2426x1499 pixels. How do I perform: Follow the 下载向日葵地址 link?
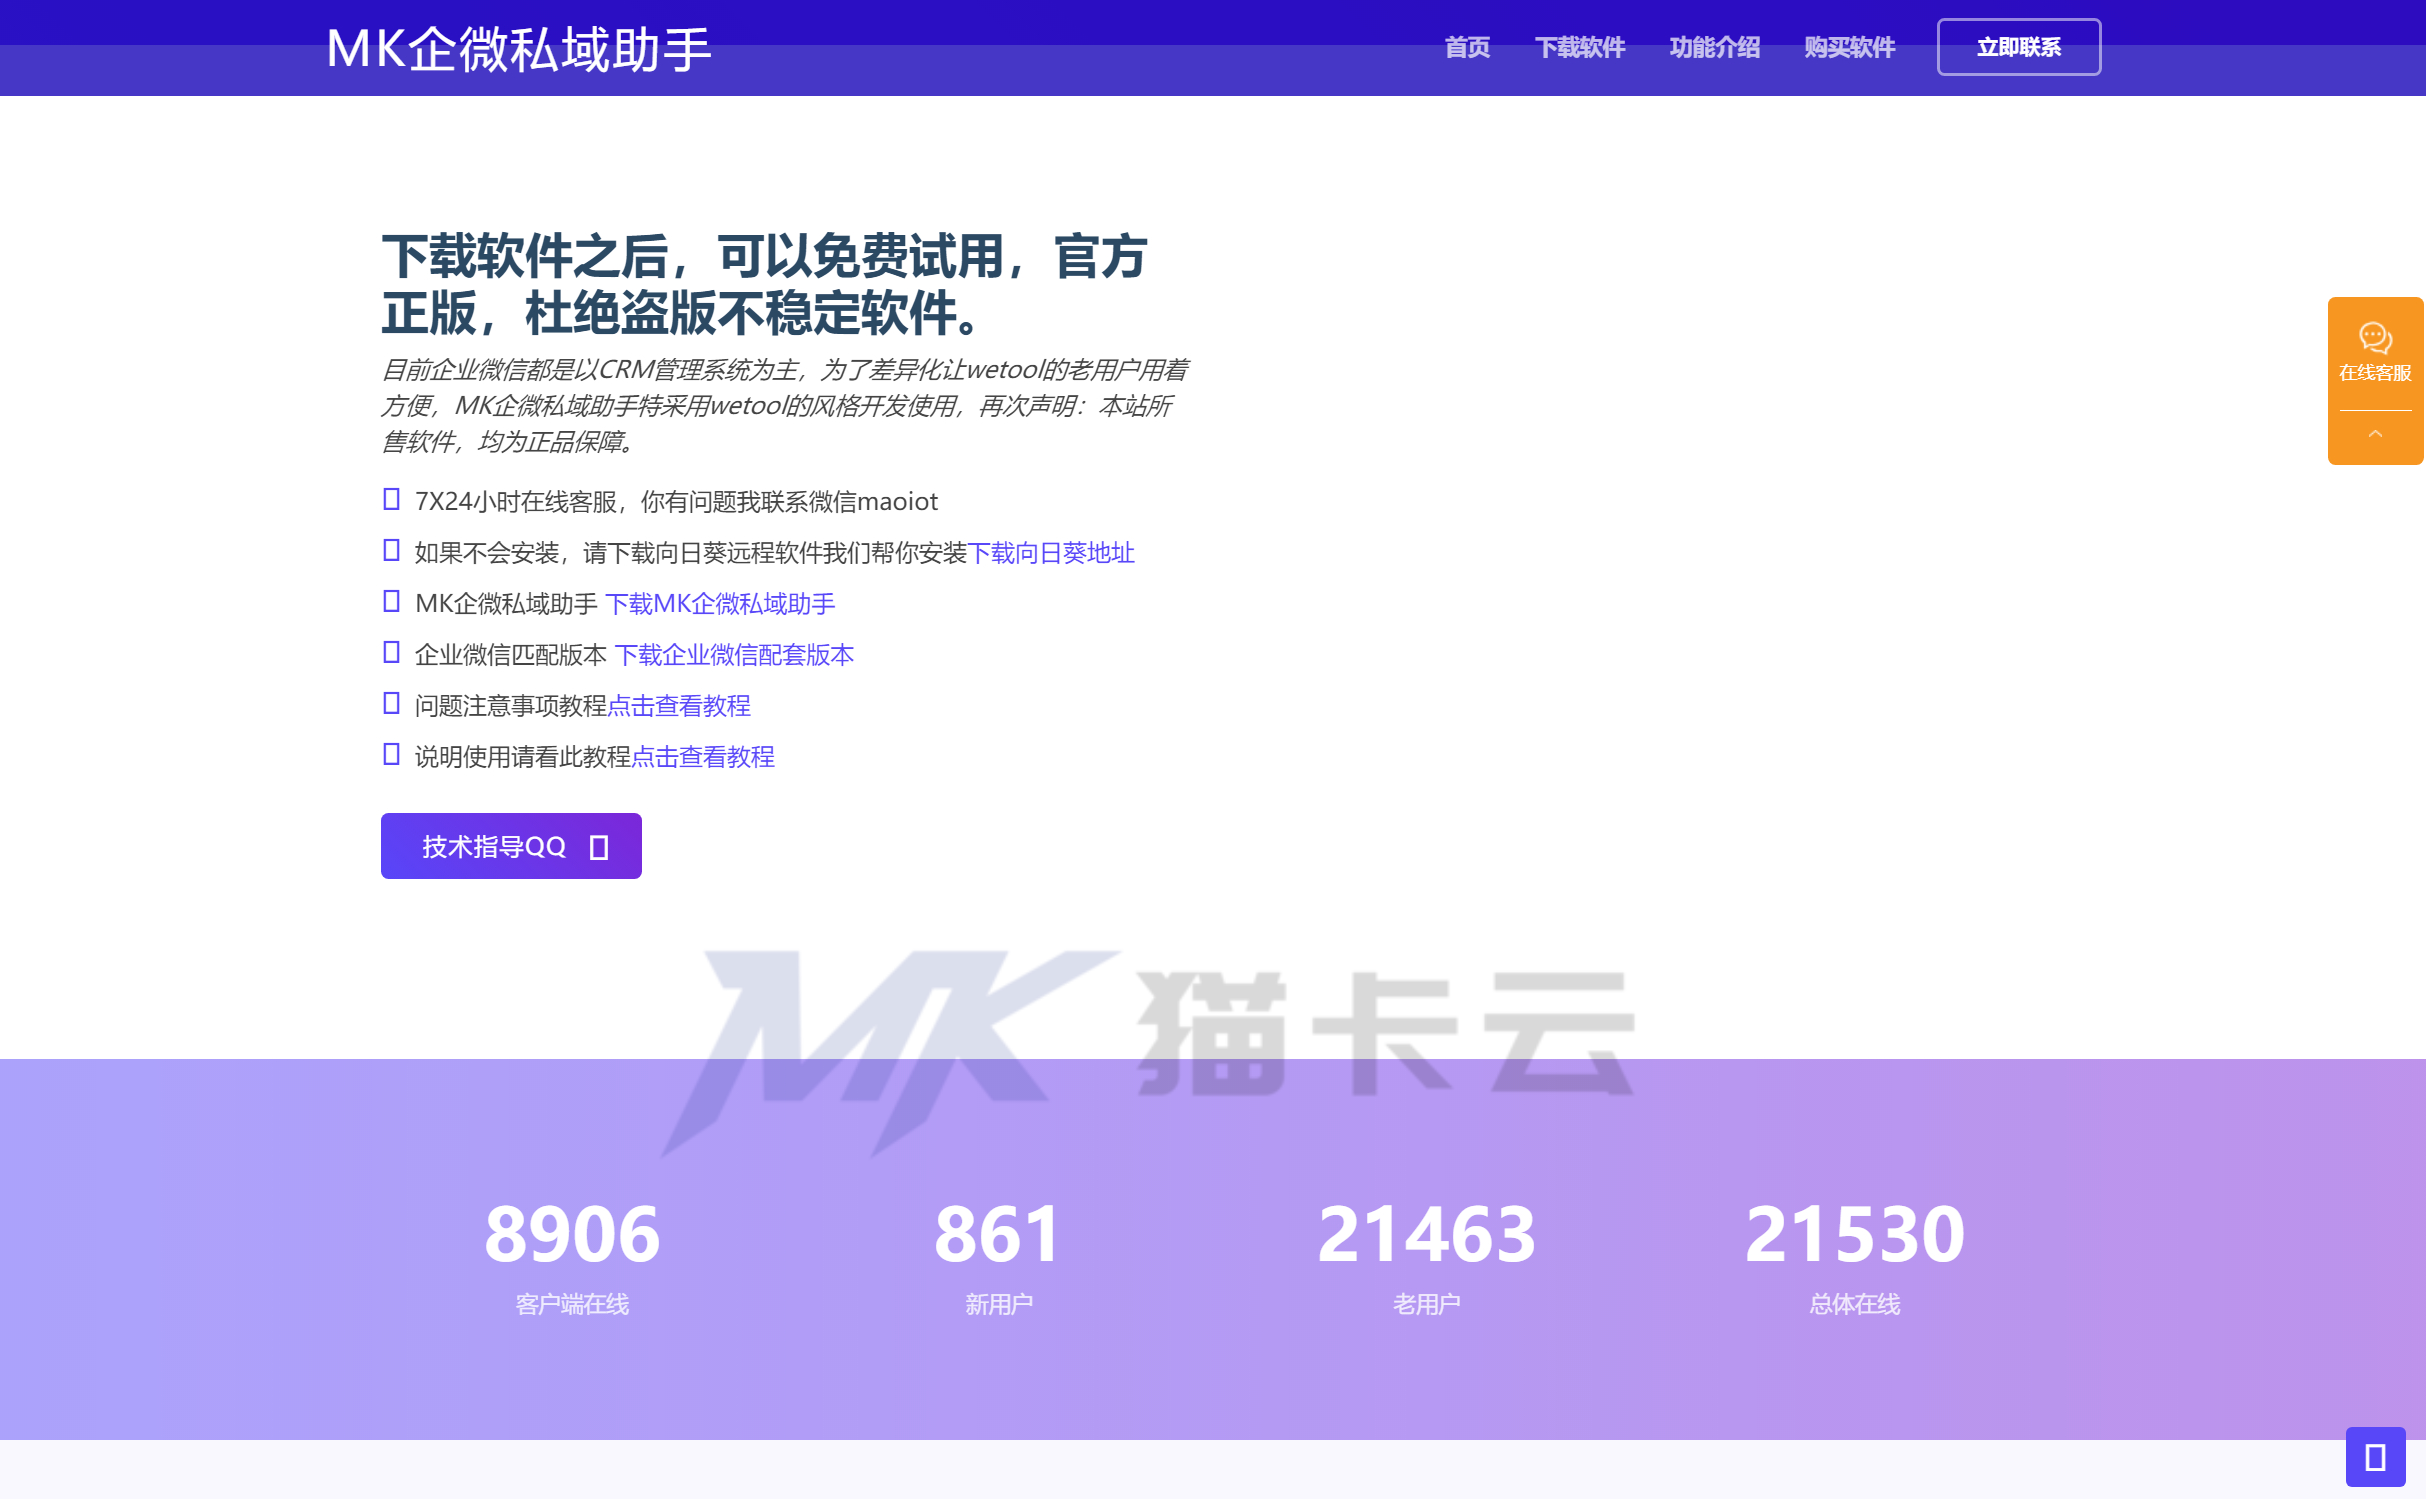pyautogui.click(x=1051, y=553)
